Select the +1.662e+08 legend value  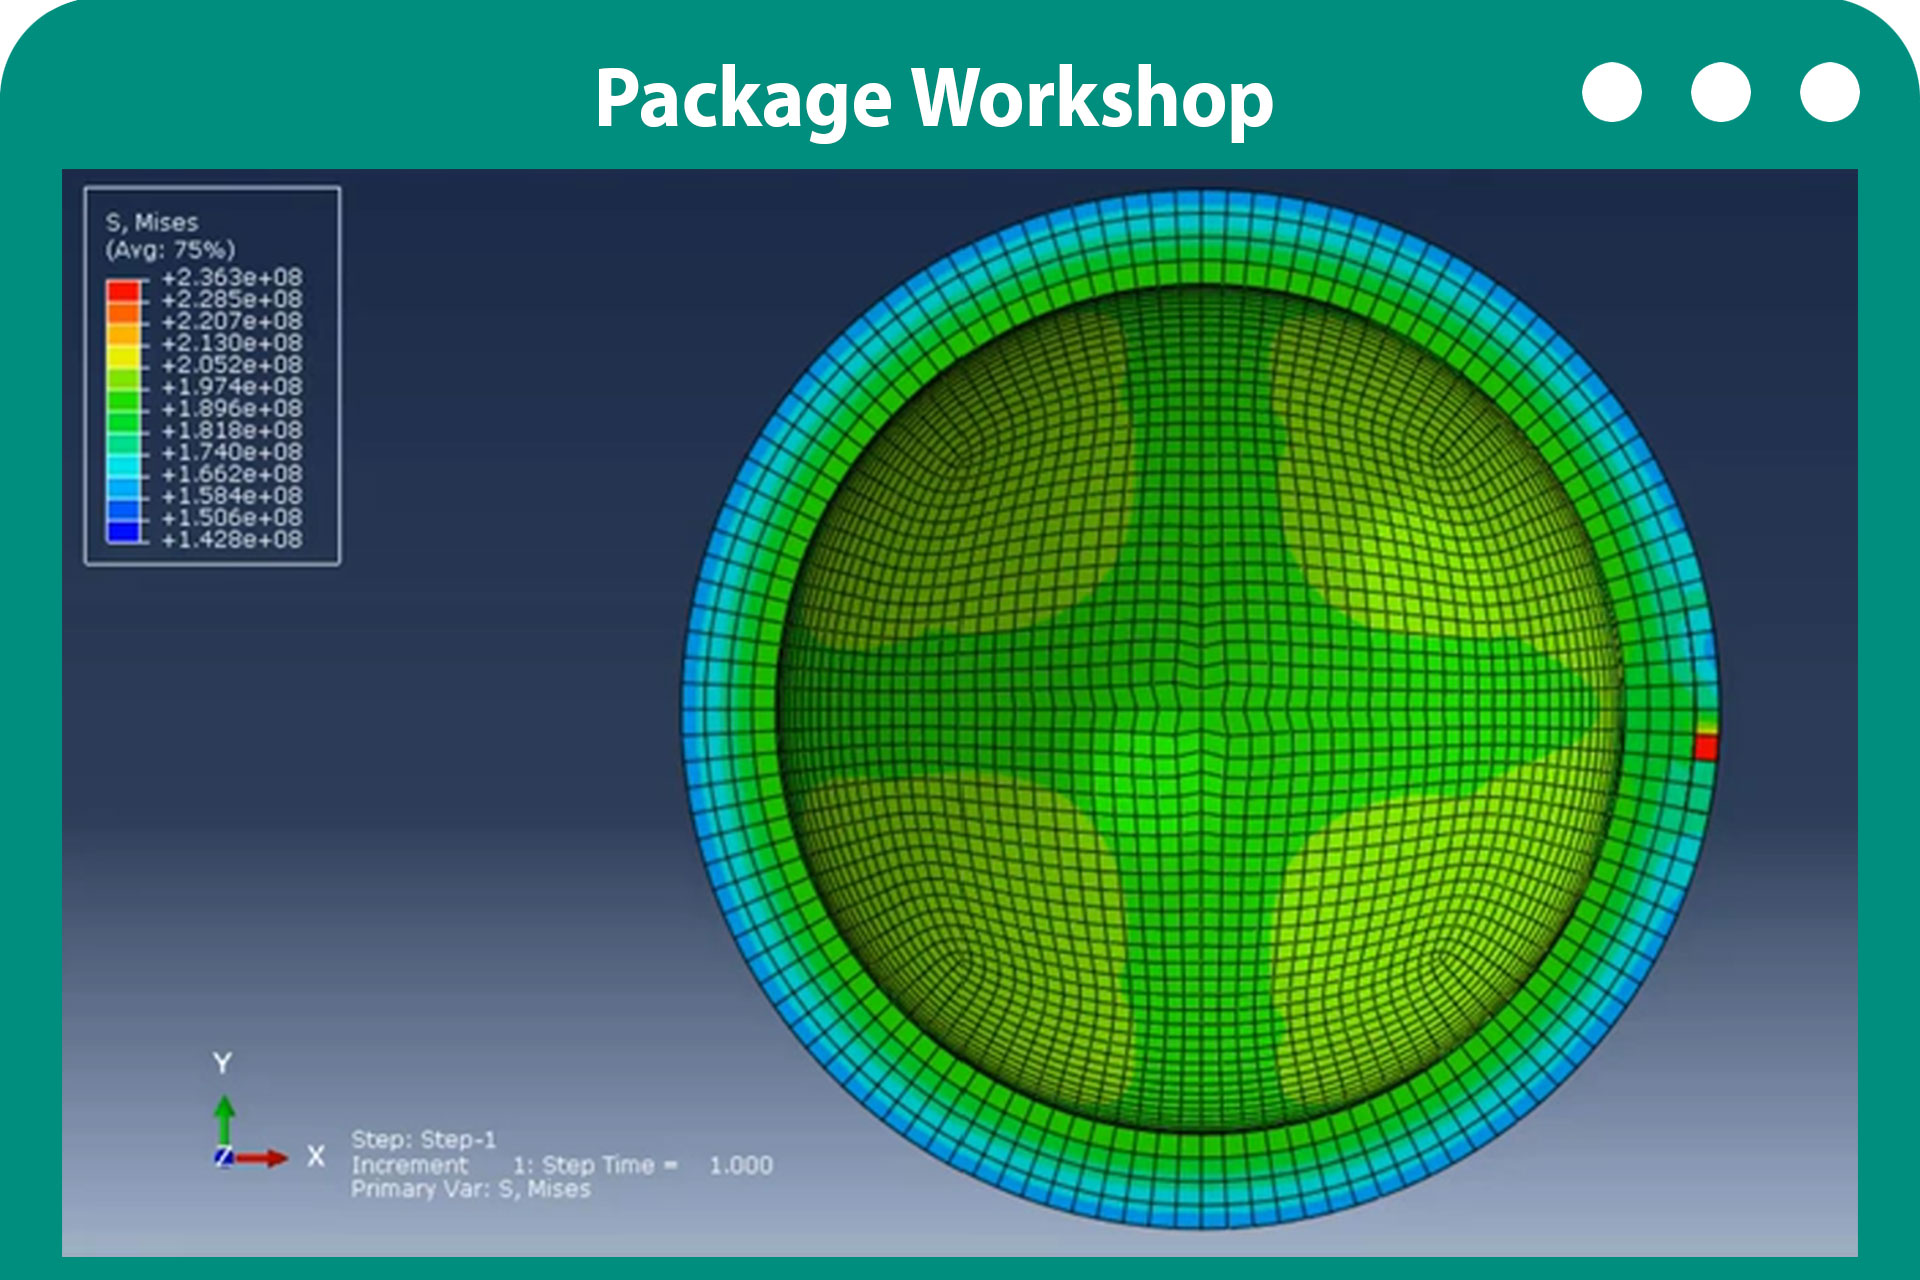tap(232, 474)
